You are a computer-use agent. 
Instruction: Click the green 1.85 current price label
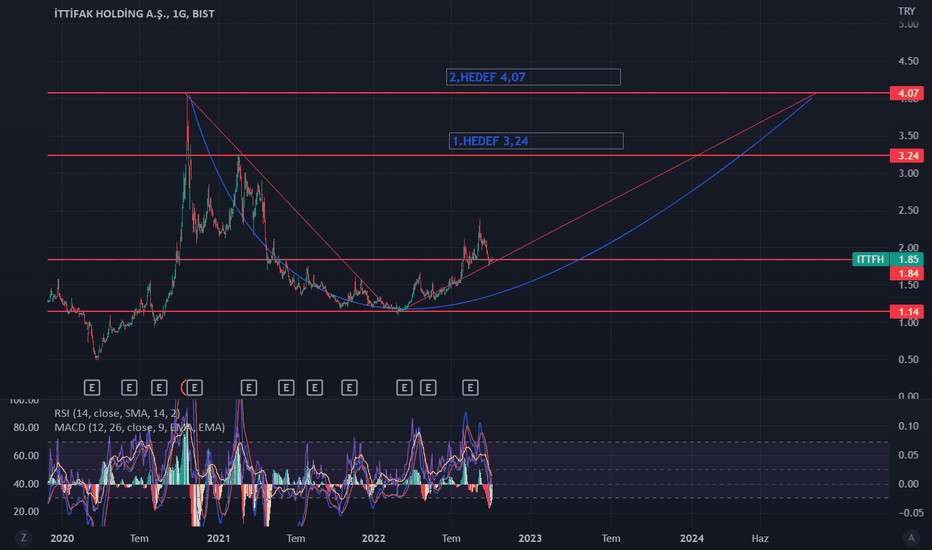pos(907,259)
